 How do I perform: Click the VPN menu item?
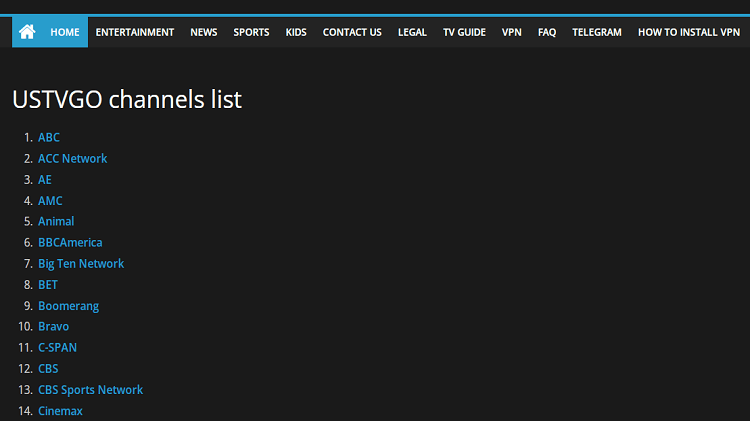[x=511, y=32]
